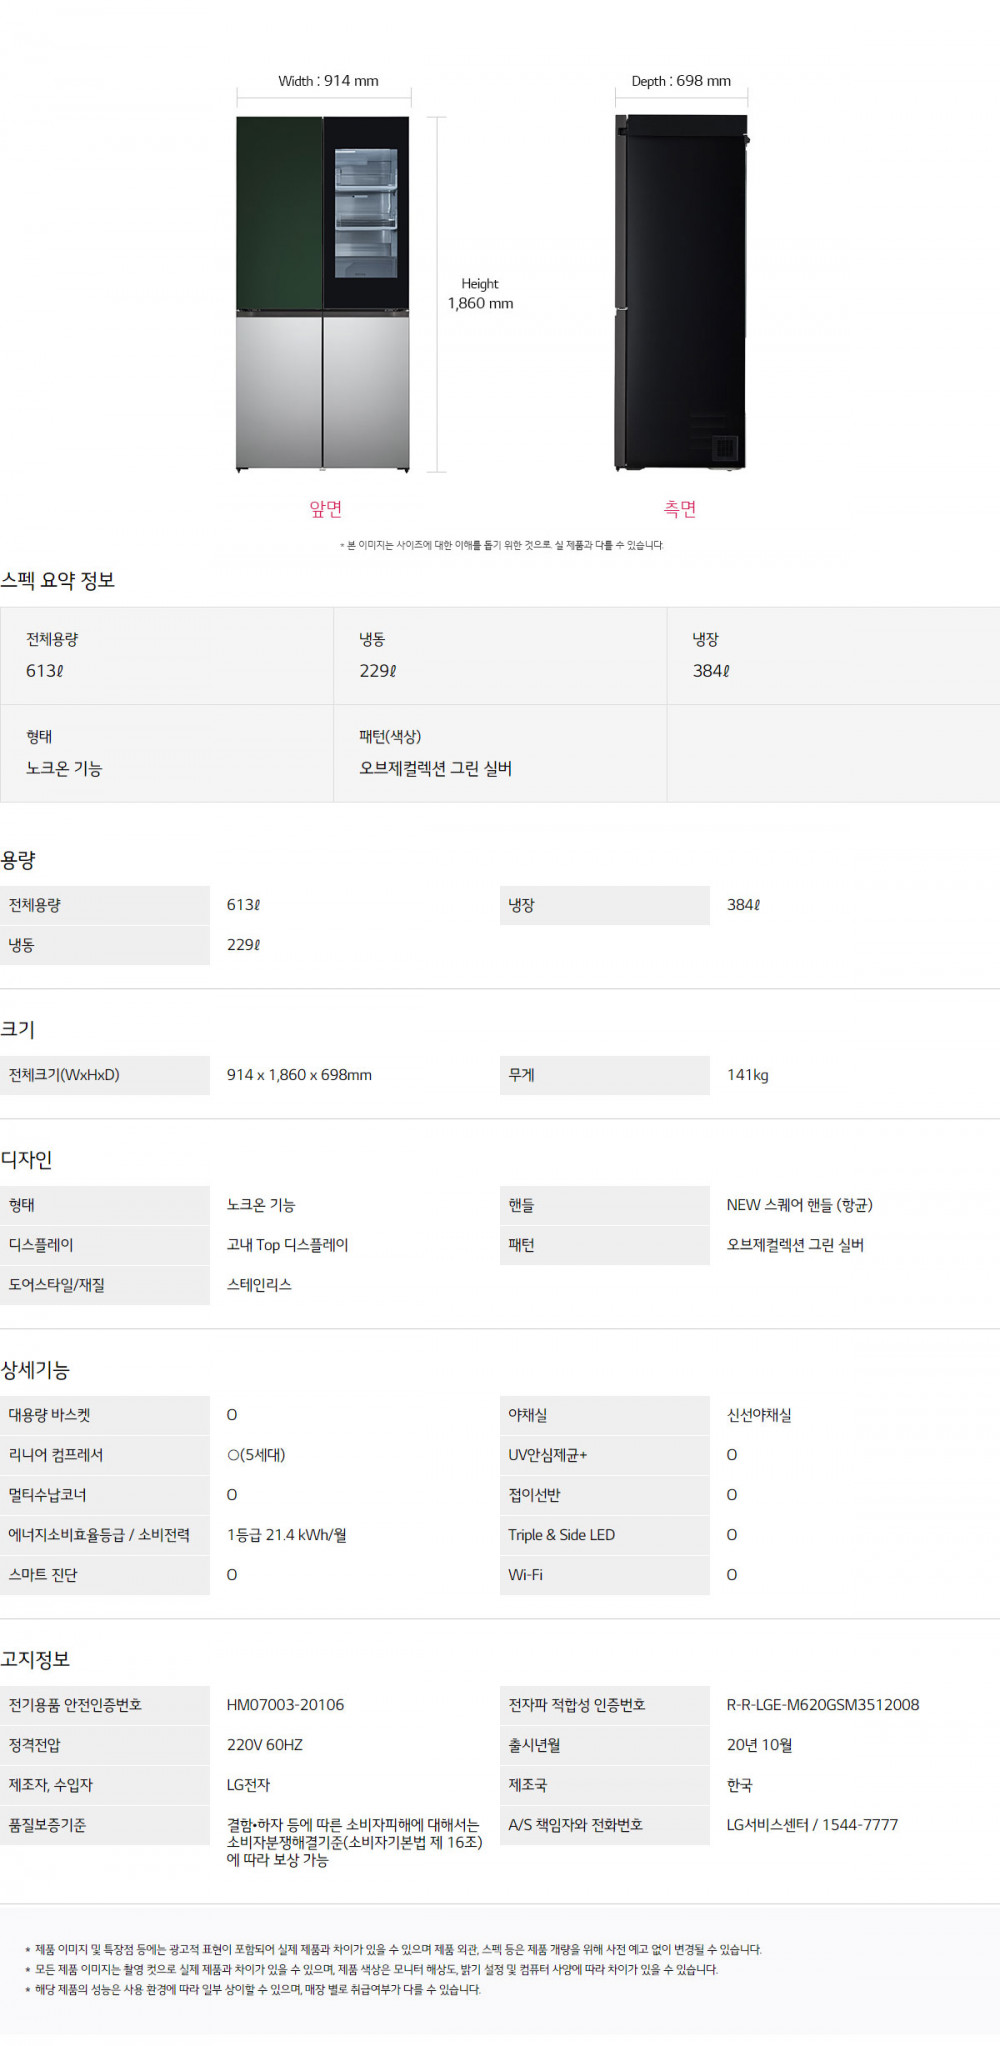Click the Height 1,860 mm label
The image size is (1000, 2046).
coord(480,294)
